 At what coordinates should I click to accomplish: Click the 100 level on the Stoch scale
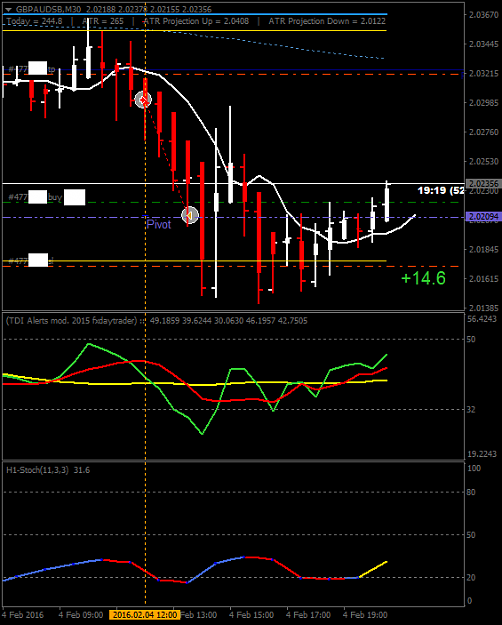pyautogui.click(x=474, y=468)
